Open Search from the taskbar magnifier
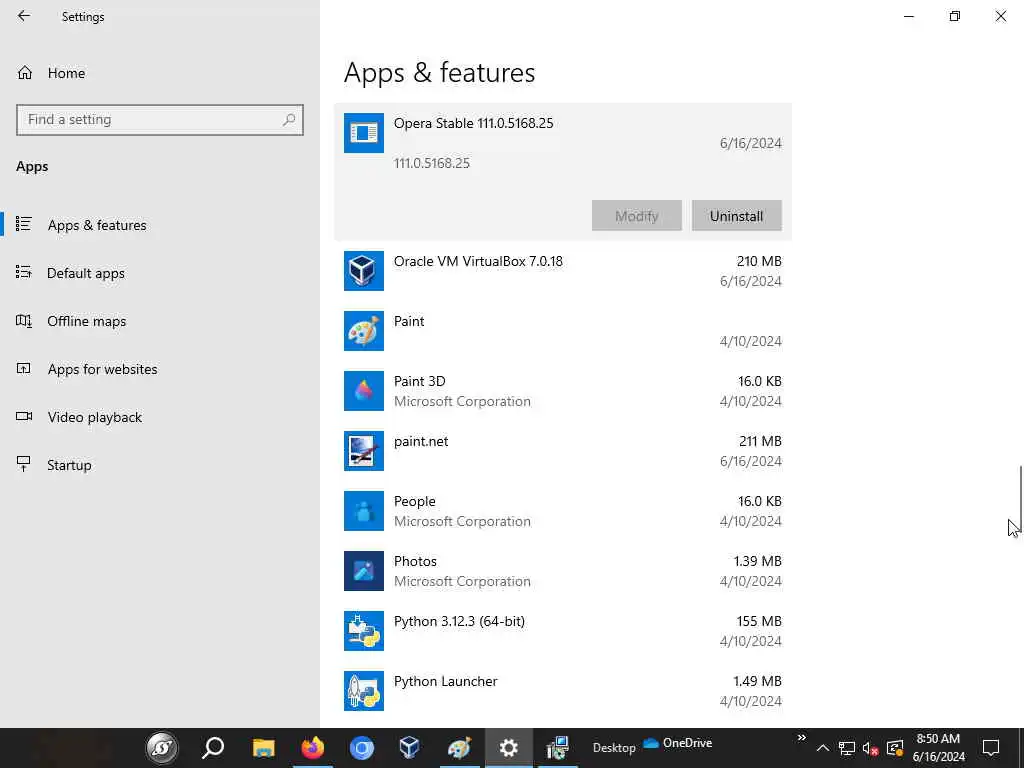The height and width of the screenshot is (768, 1024). click(213, 748)
